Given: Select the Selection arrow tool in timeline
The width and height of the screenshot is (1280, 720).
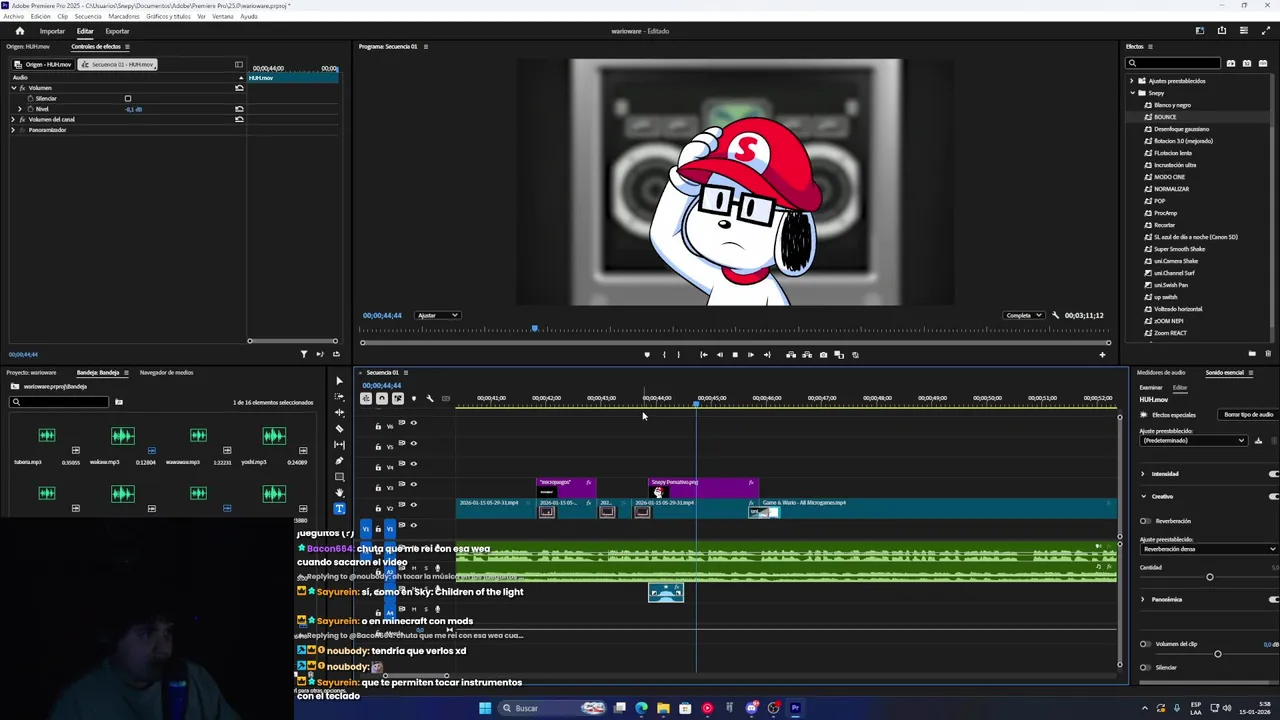Looking at the screenshot, I should click(x=339, y=381).
